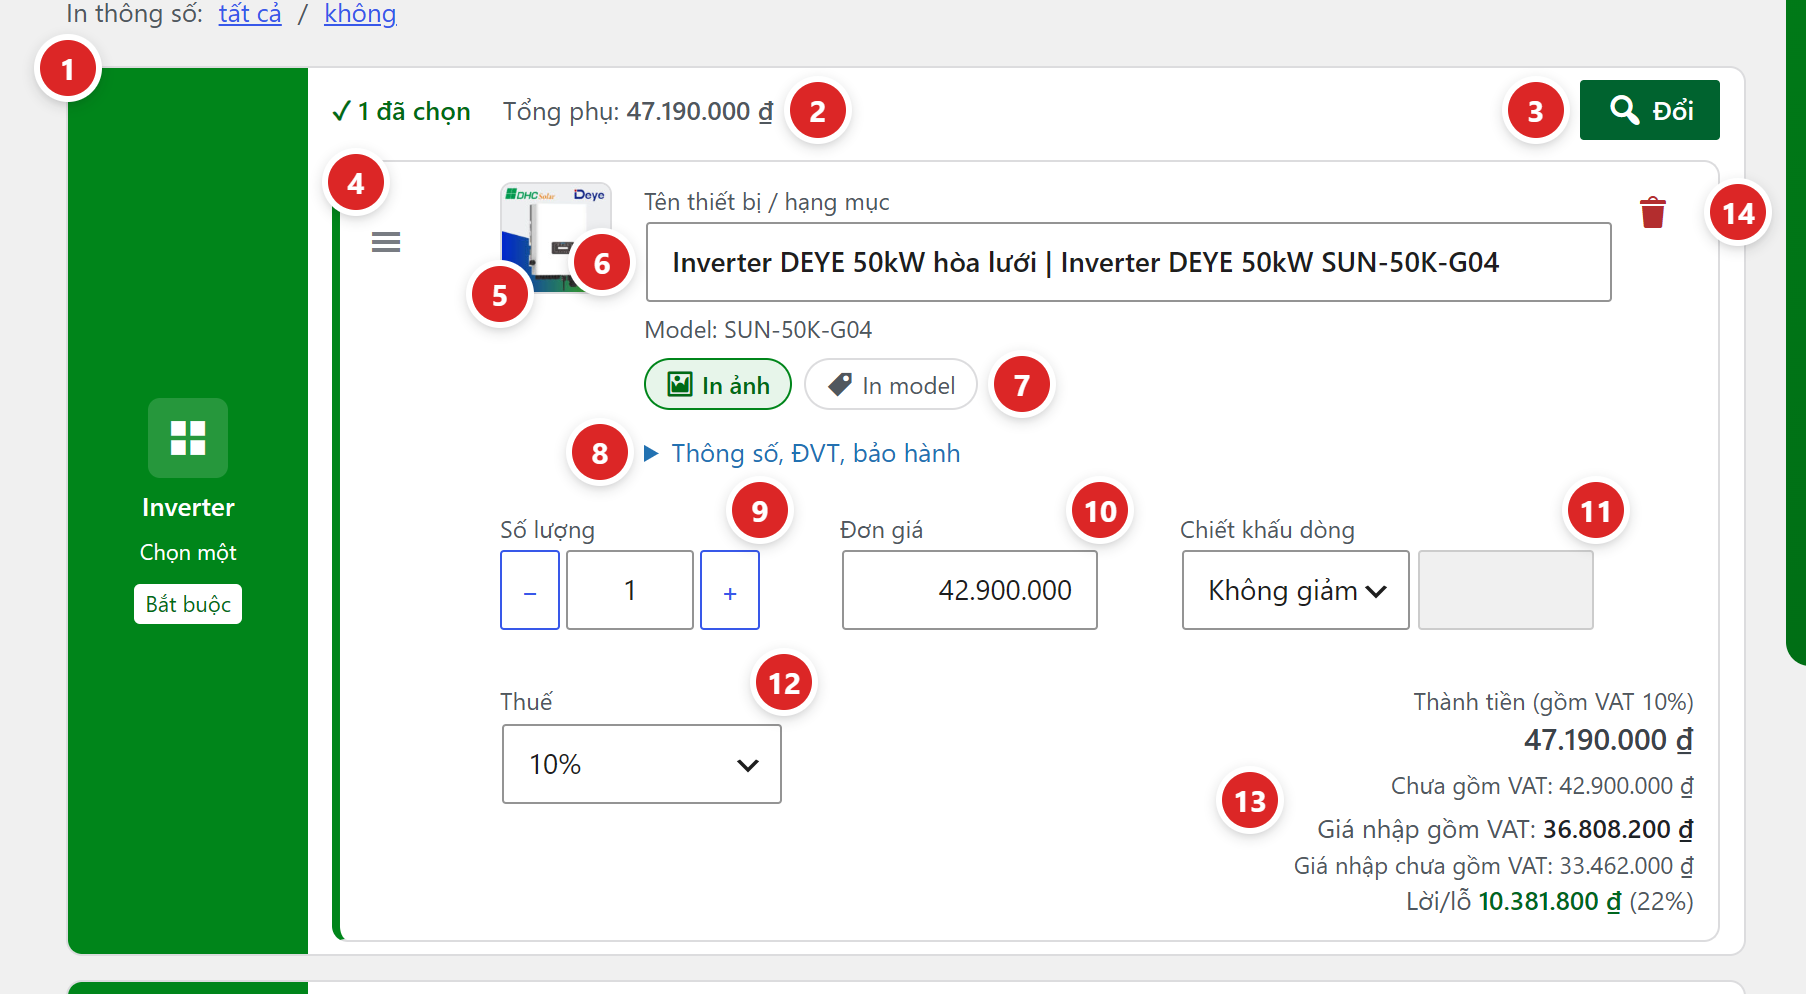
Task: Click the device name text field
Action: pyautogui.click(x=1129, y=262)
